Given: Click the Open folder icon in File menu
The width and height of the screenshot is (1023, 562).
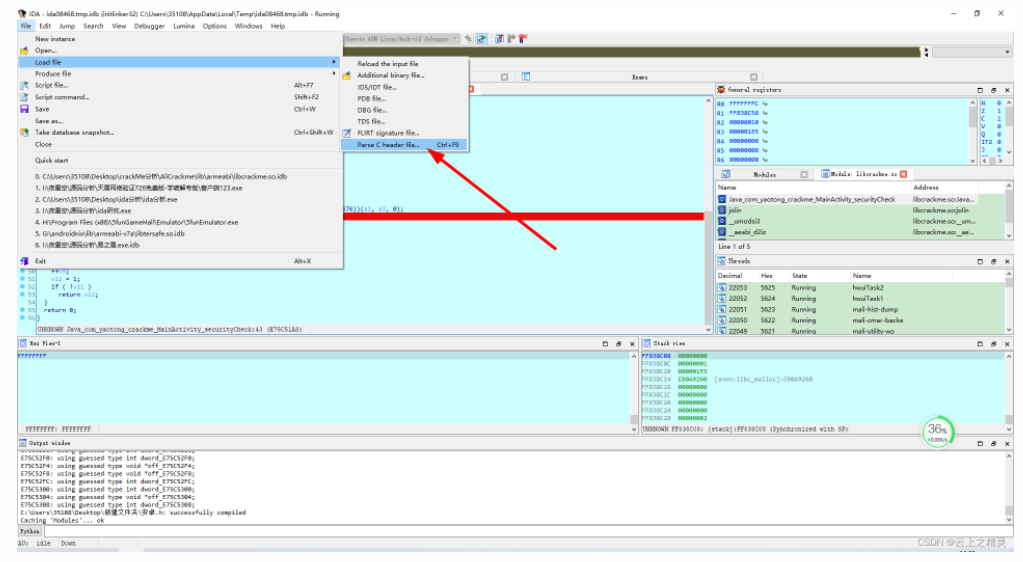Looking at the screenshot, I should coord(24,50).
